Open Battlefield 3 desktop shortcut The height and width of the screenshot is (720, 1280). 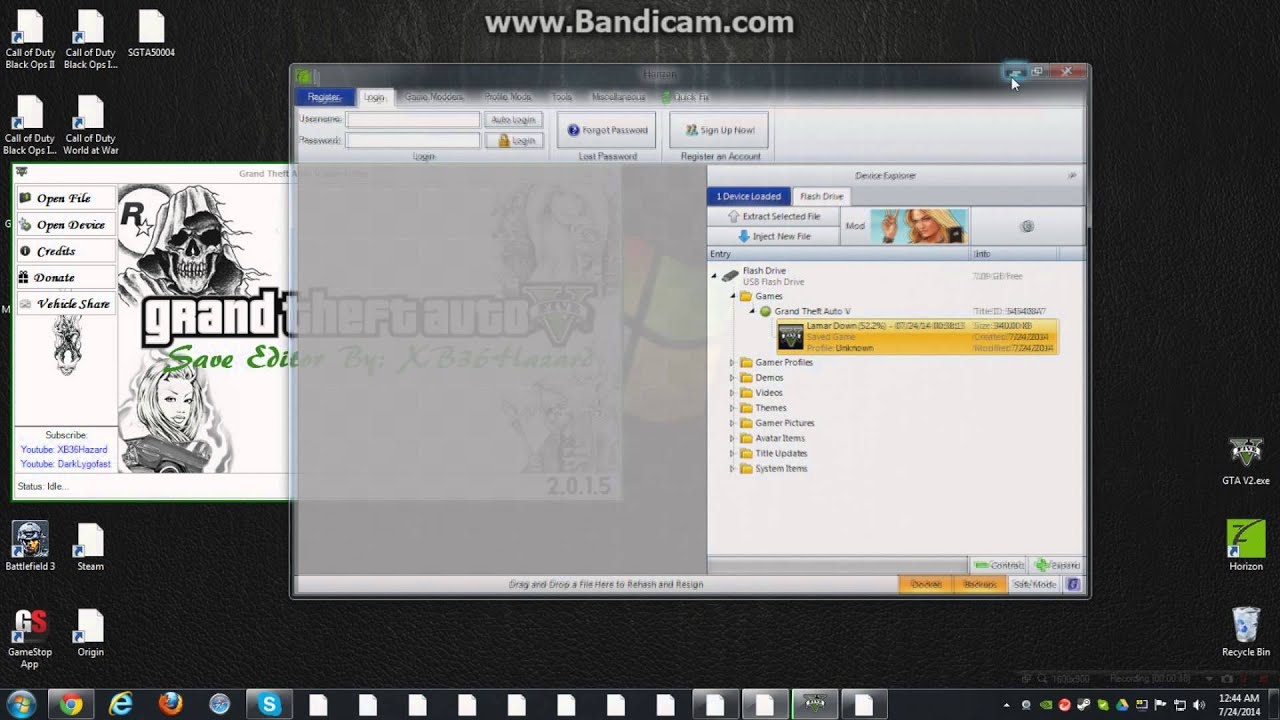pyautogui.click(x=30, y=545)
